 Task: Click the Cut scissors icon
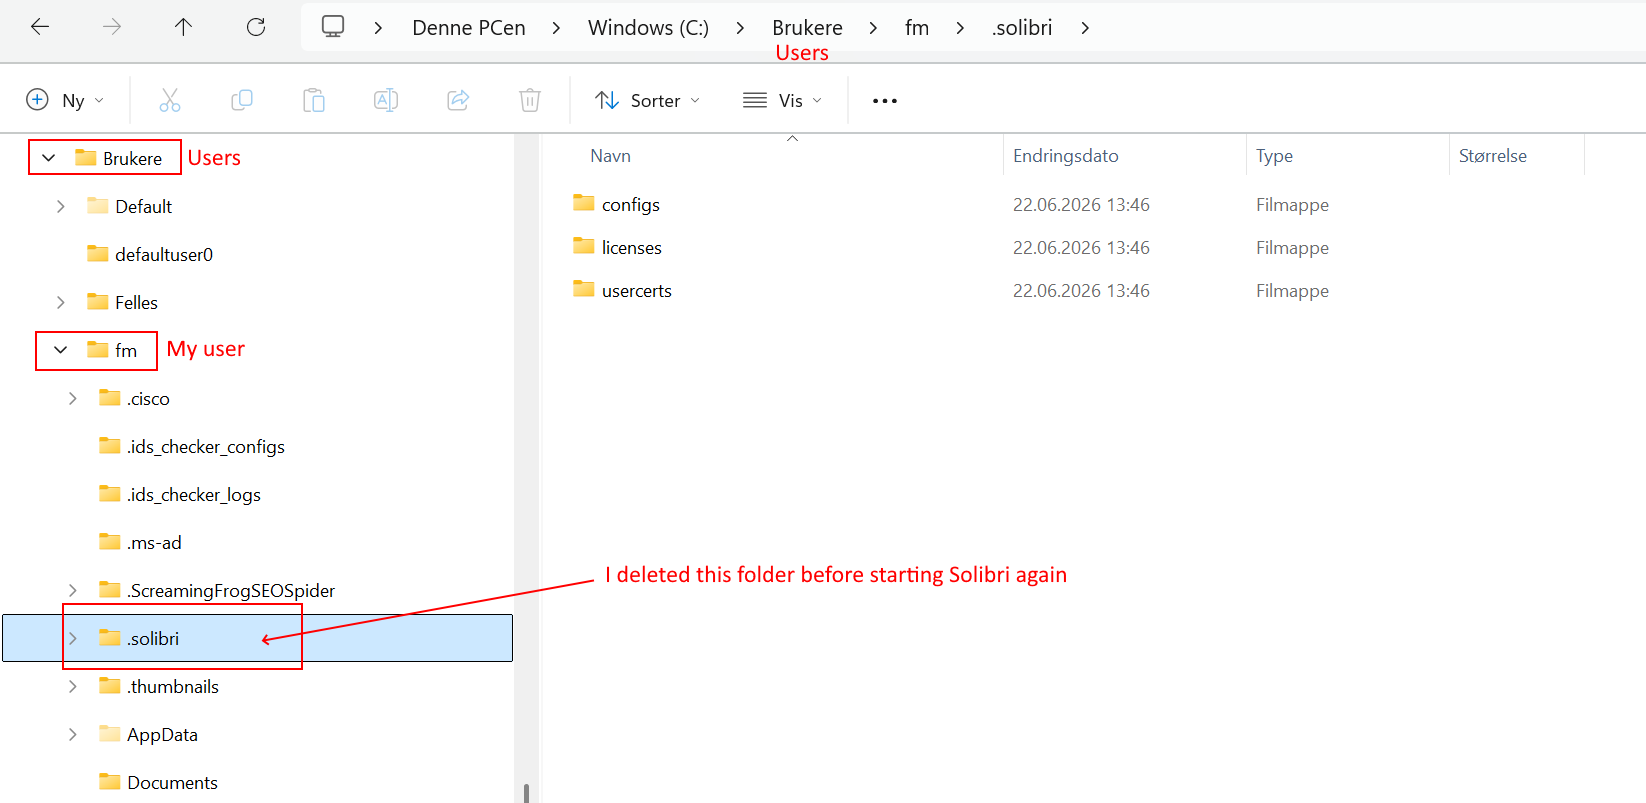(x=170, y=100)
